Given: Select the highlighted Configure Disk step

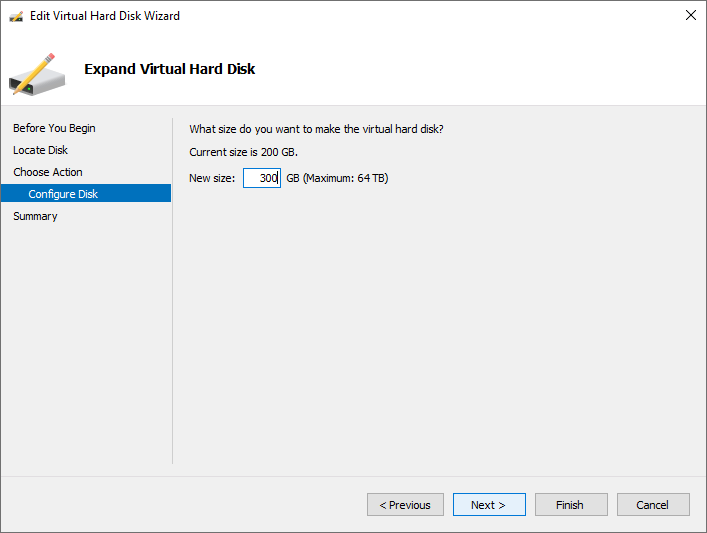Looking at the screenshot, I should click(x=63, y=194).
